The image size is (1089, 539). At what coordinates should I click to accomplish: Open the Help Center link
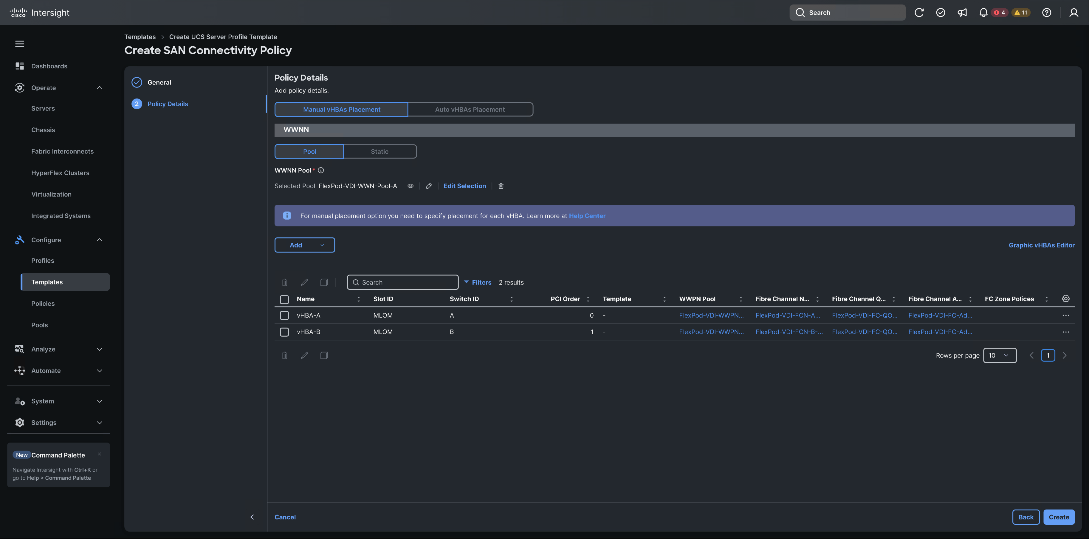click(x=587, y=216)
